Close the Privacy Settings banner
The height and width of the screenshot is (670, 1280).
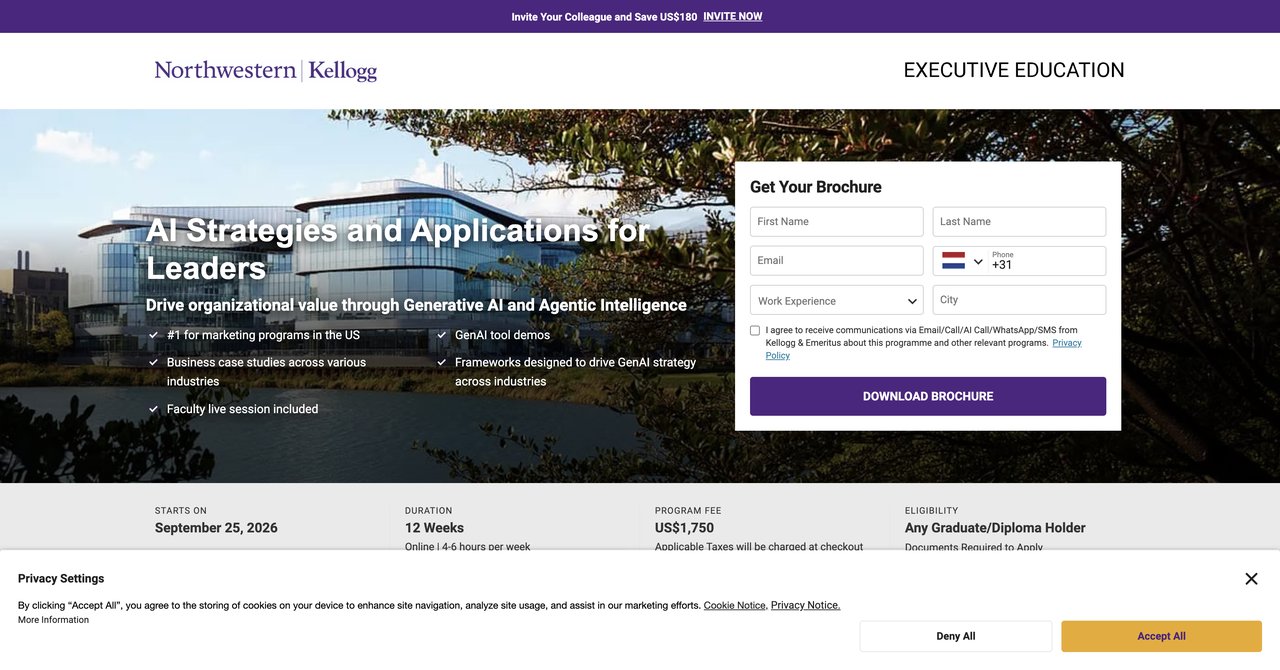tap(1251, 579)
